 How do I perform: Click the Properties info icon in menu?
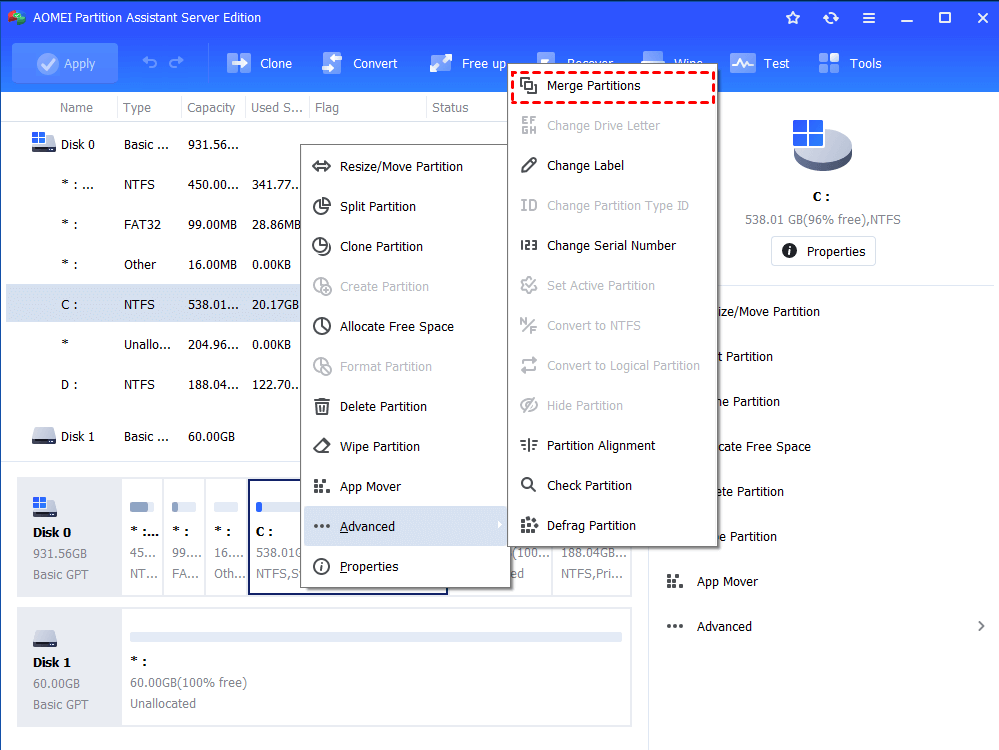click(322, 566)
